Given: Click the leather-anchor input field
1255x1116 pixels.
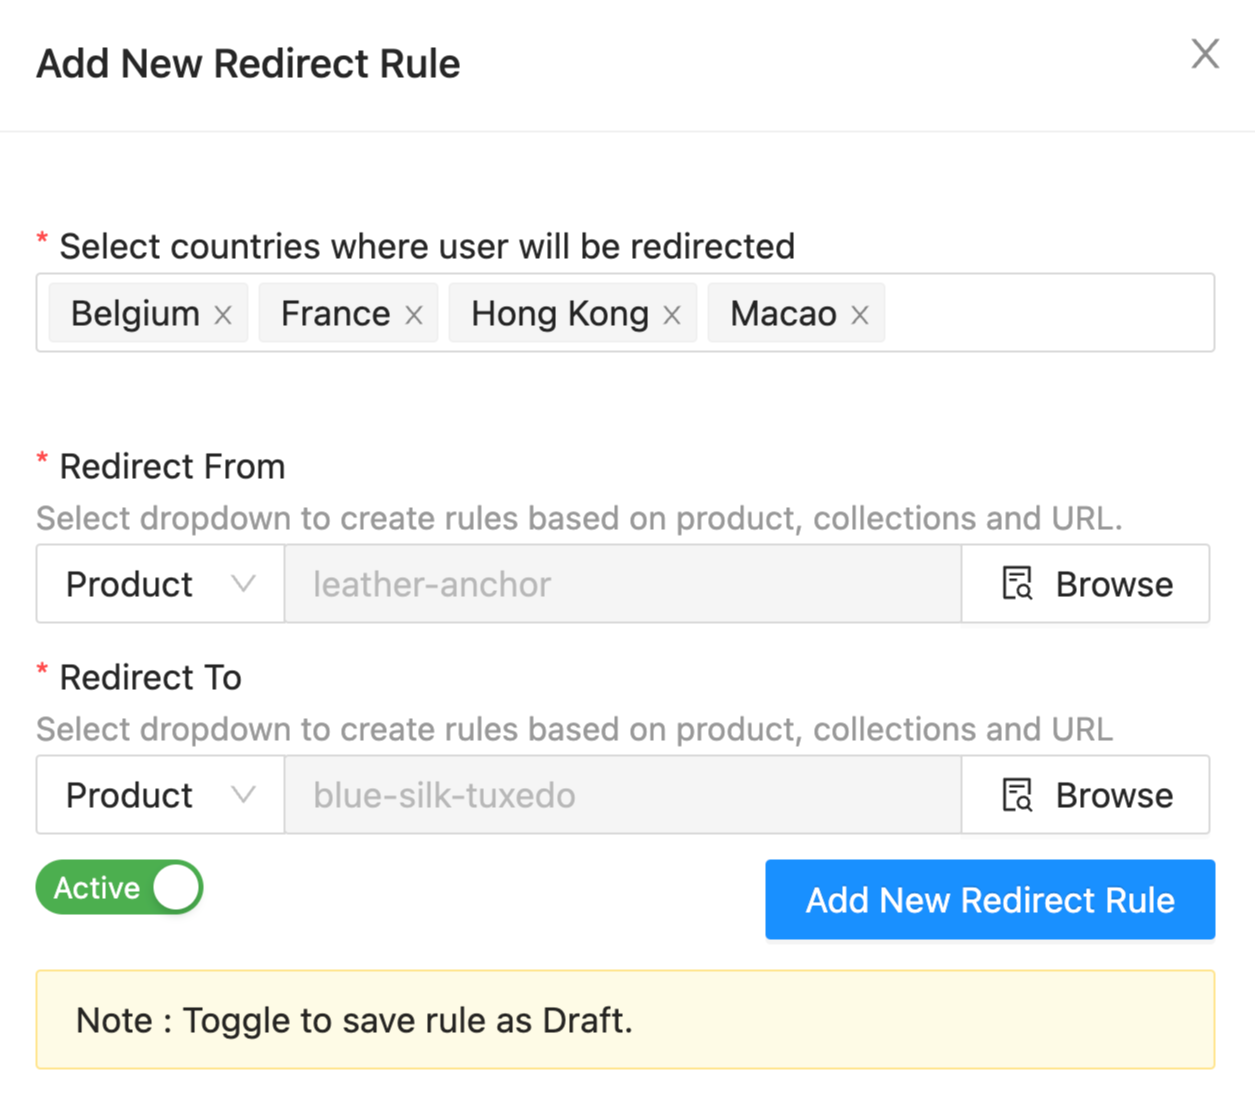Looking at the screenshot, I should click(x=622, y=584).
